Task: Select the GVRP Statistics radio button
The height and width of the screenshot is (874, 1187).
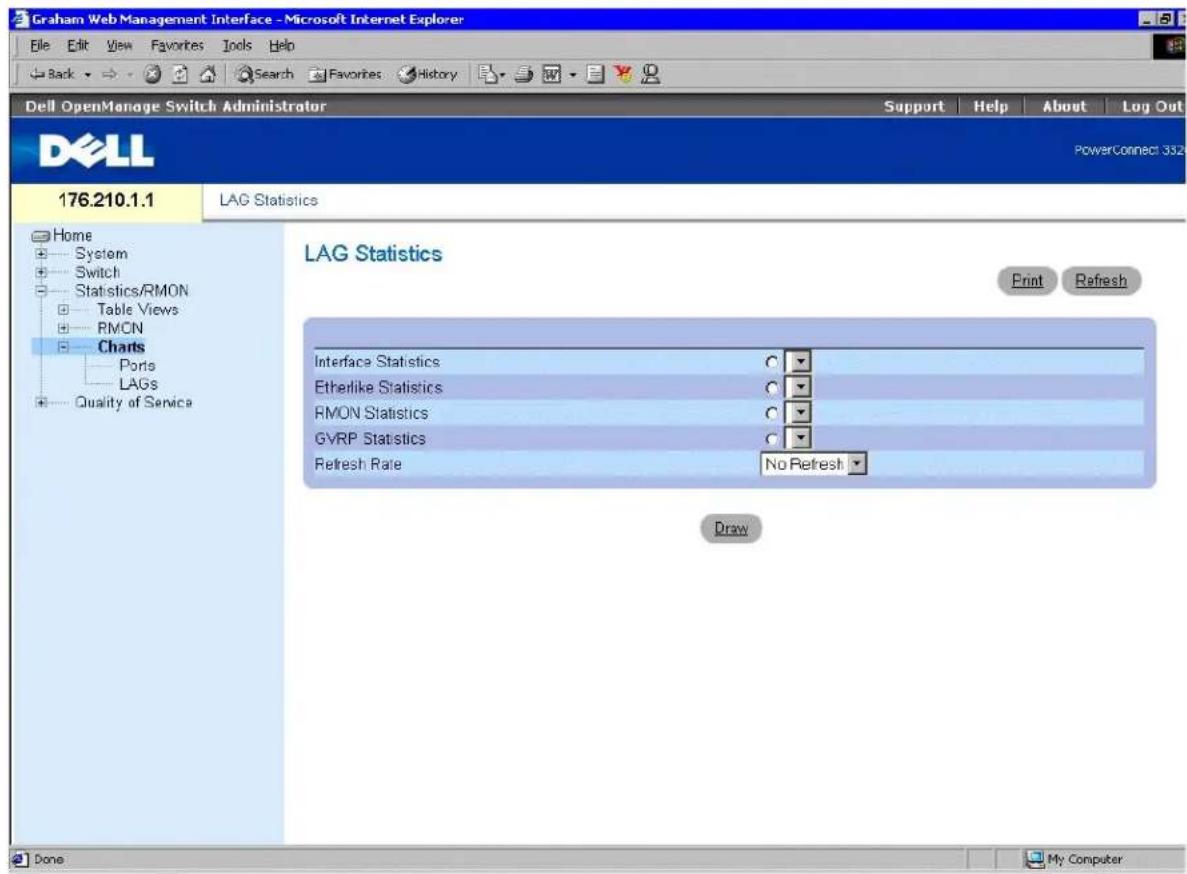Action: [771, 439]
